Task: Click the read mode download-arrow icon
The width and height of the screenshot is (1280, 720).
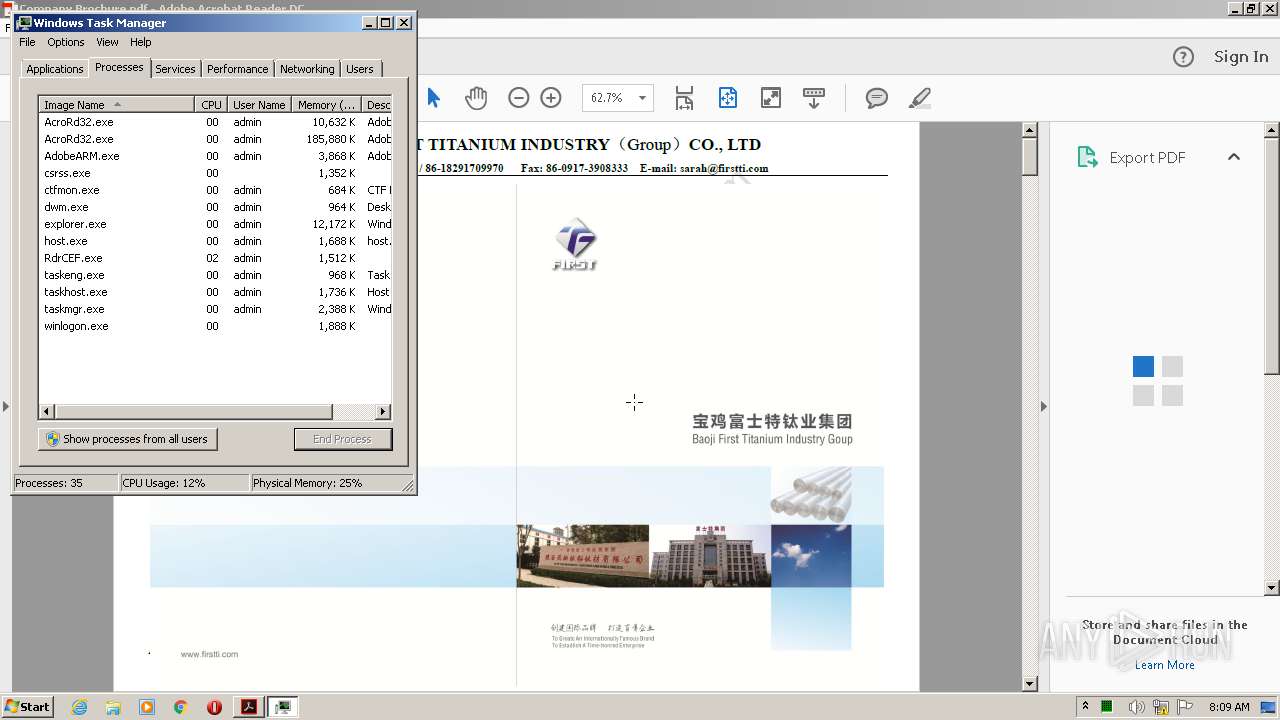Action: coord(814,97)
